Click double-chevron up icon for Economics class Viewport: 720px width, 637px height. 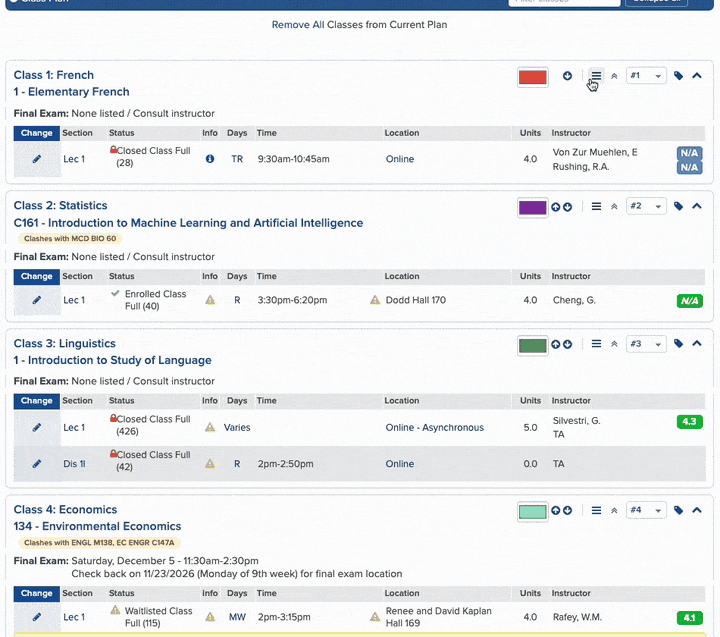(614, 510)
